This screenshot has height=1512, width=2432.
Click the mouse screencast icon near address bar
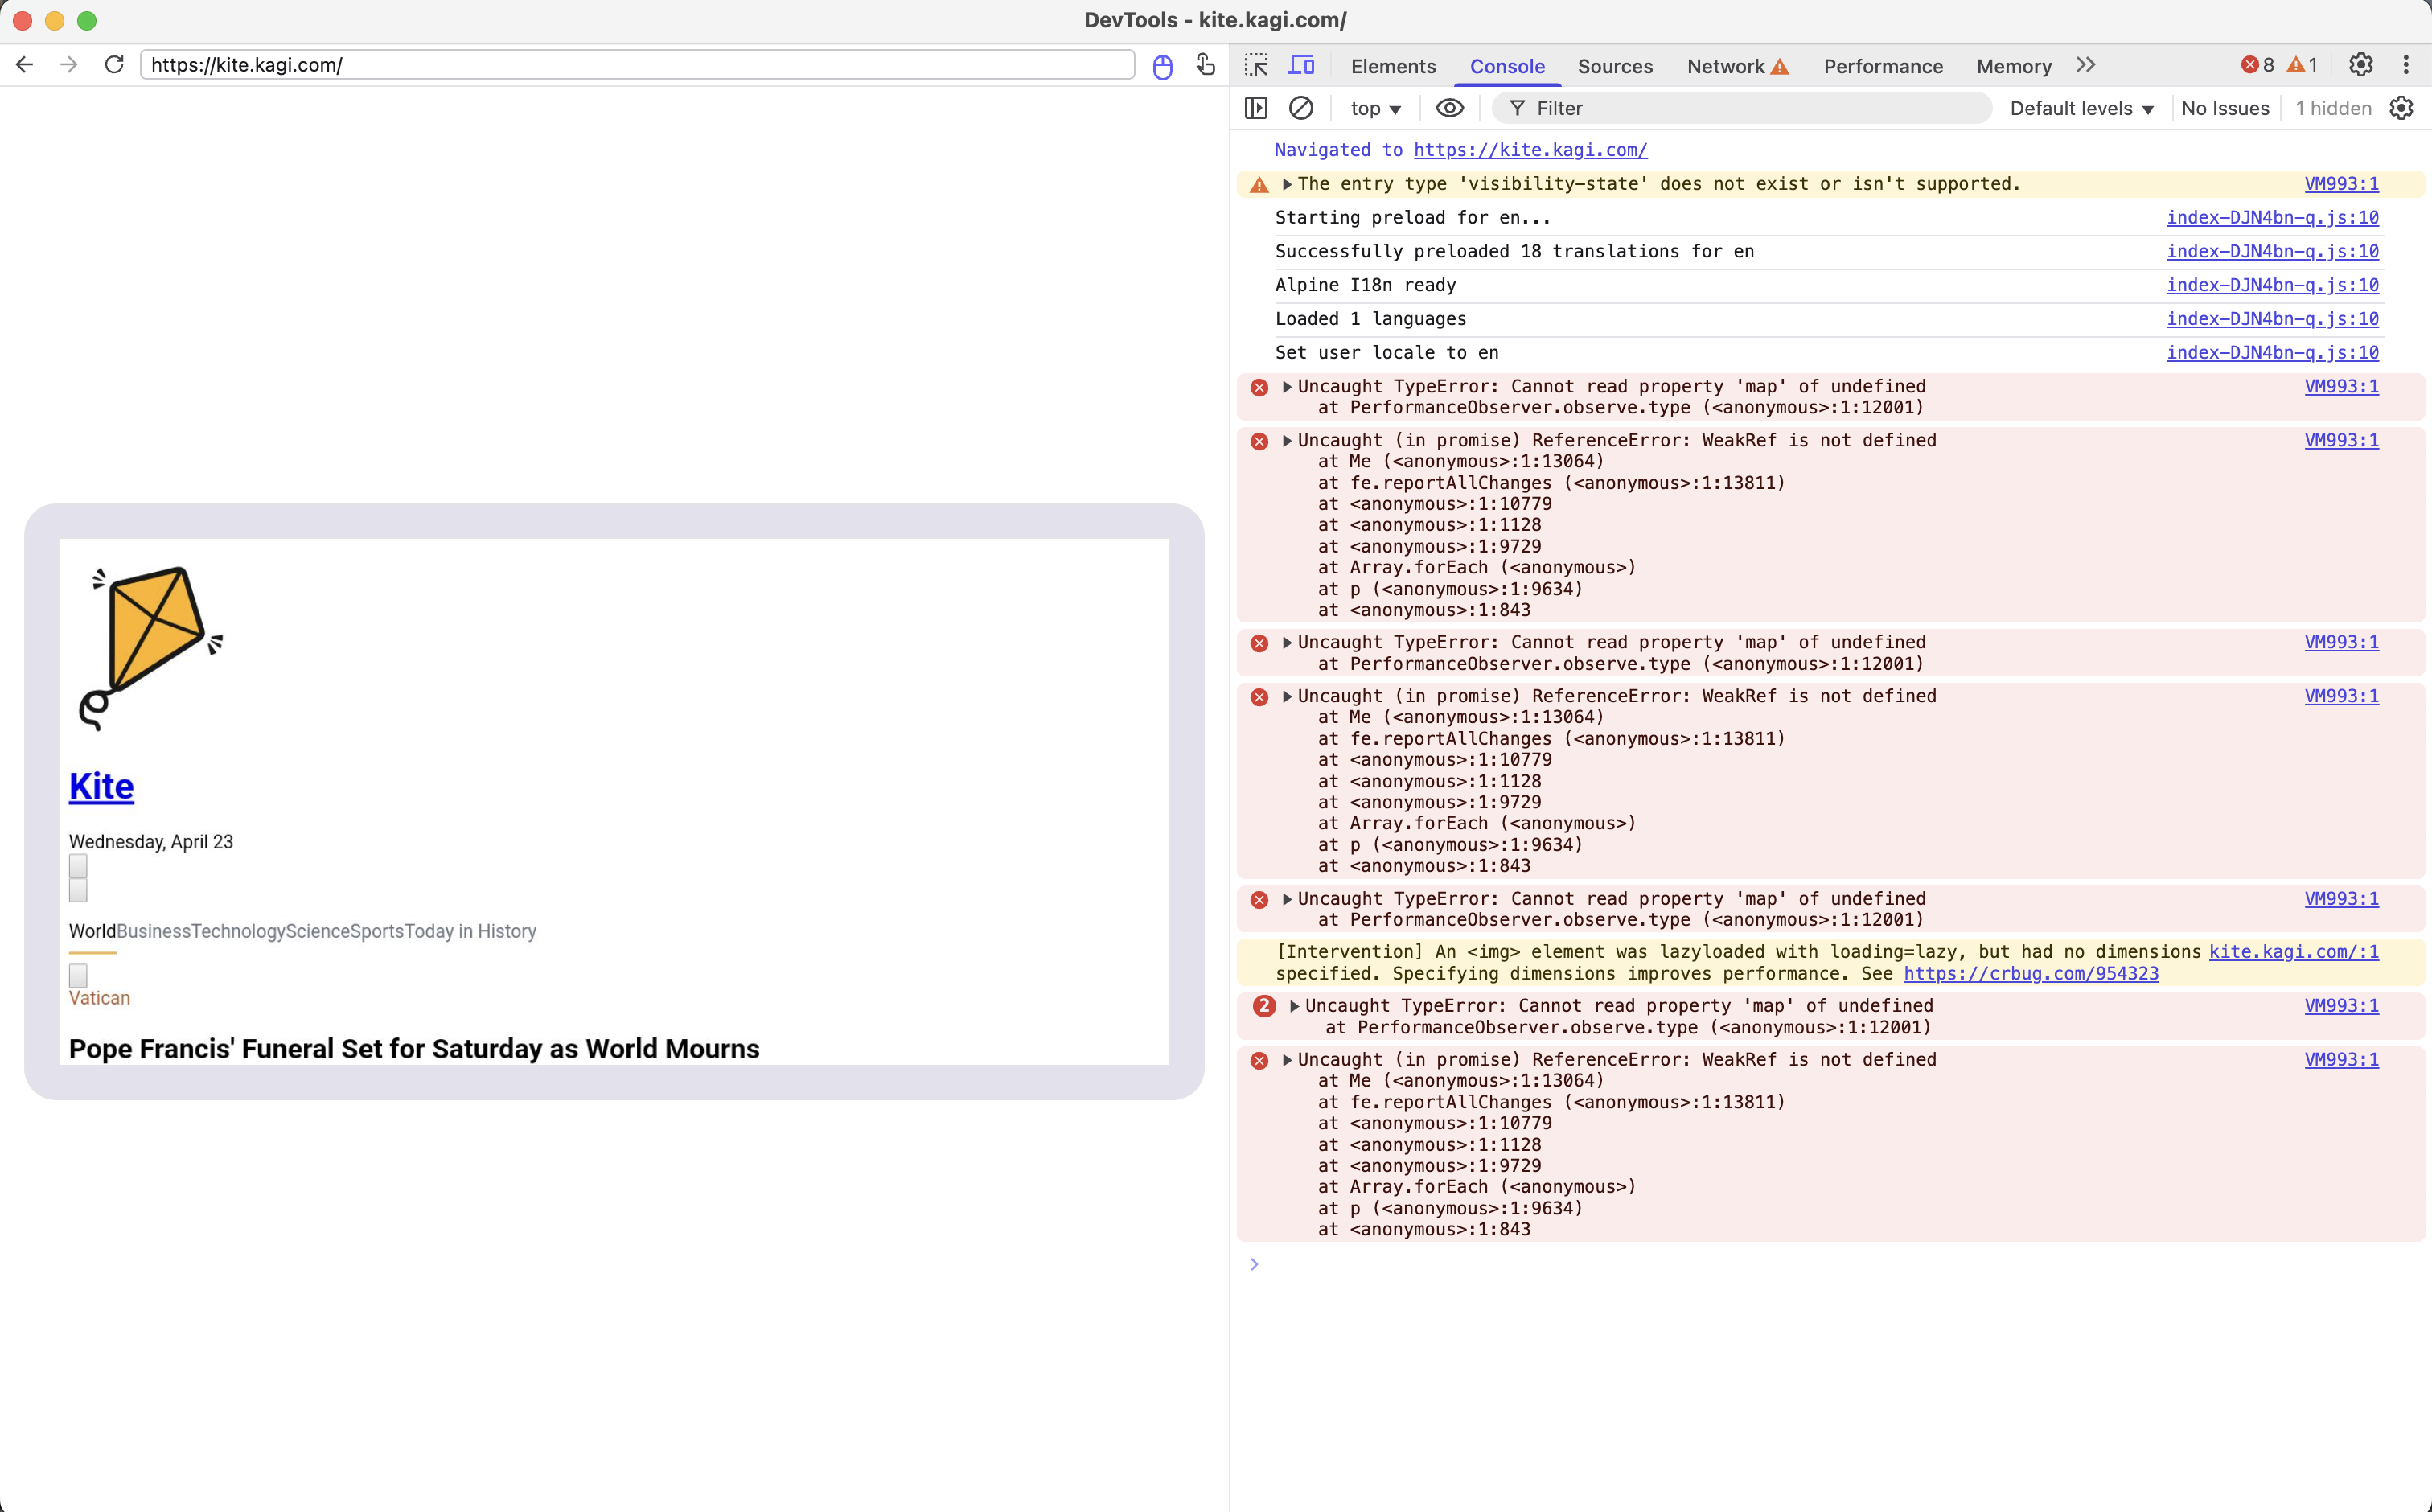pos(1162,67)
